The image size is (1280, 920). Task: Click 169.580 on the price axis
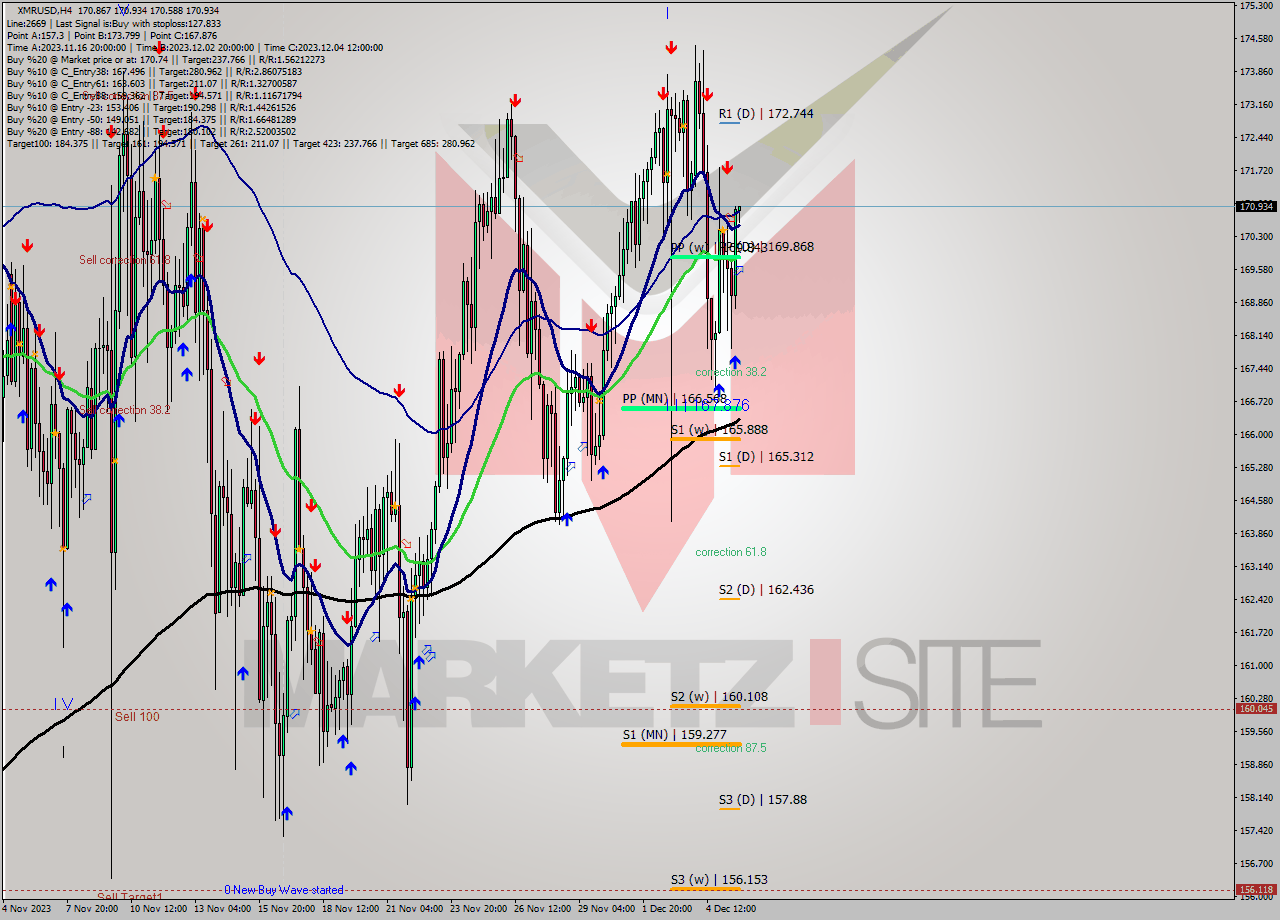point(1256,270)
